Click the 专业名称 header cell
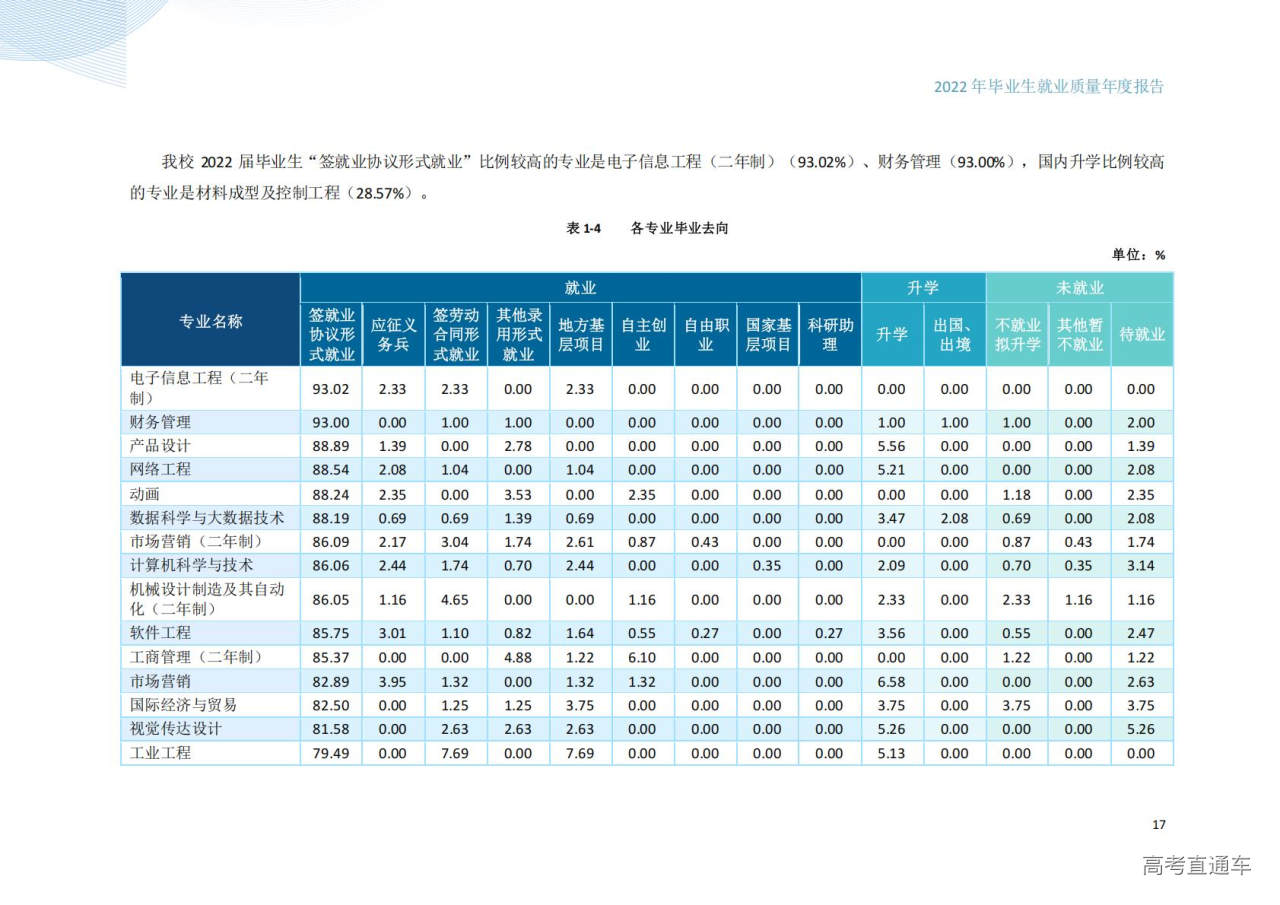Image resolution: width=1280 pixels, height=905 pixels. coord(210,321)
